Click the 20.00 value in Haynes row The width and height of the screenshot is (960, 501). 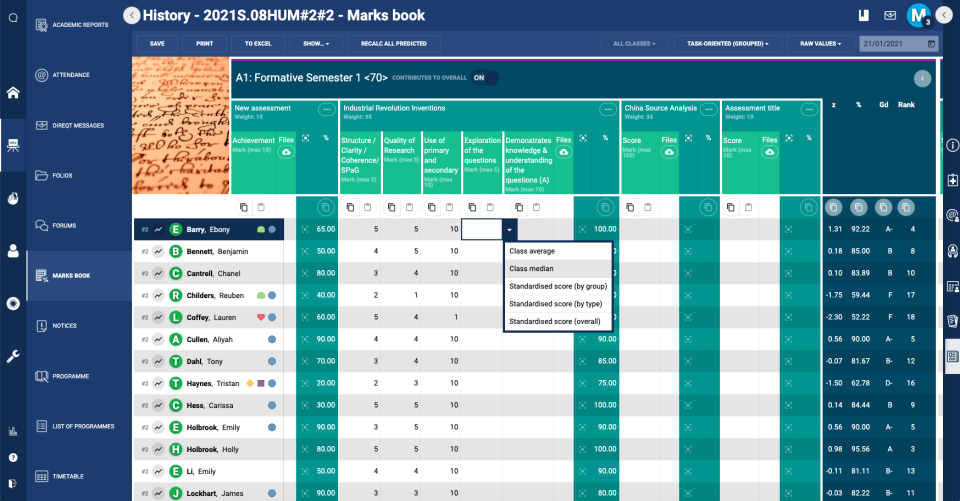click(x=325, y=383)
